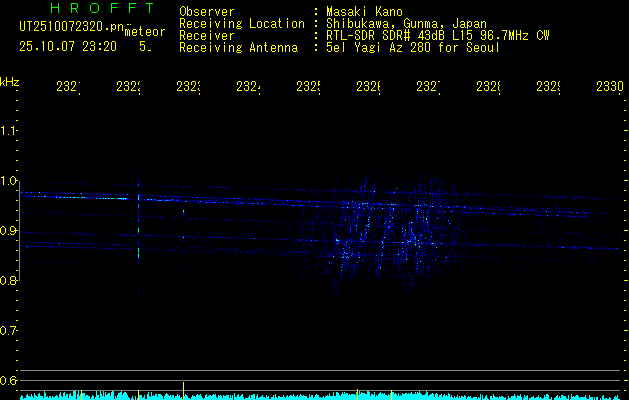Viewport: 629px width, 400px height.
Task: Click the tall yellow marker at 2323 in level strip
Action: point(183,391)
